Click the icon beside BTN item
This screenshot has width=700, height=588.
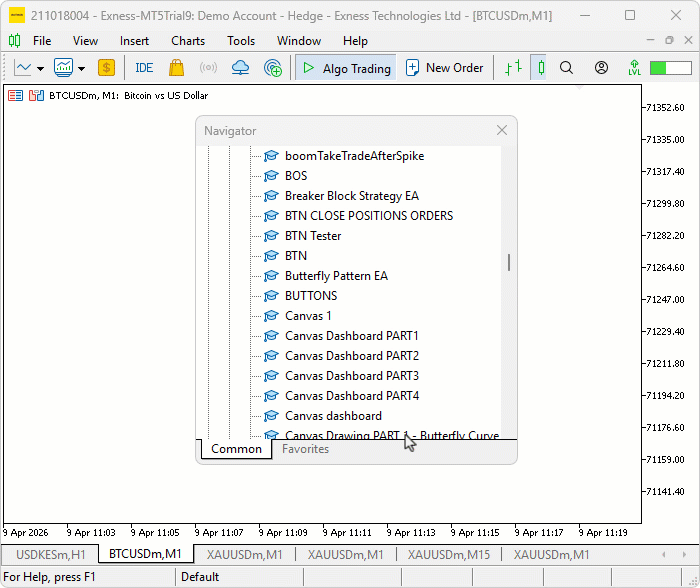tap(271, 256)
